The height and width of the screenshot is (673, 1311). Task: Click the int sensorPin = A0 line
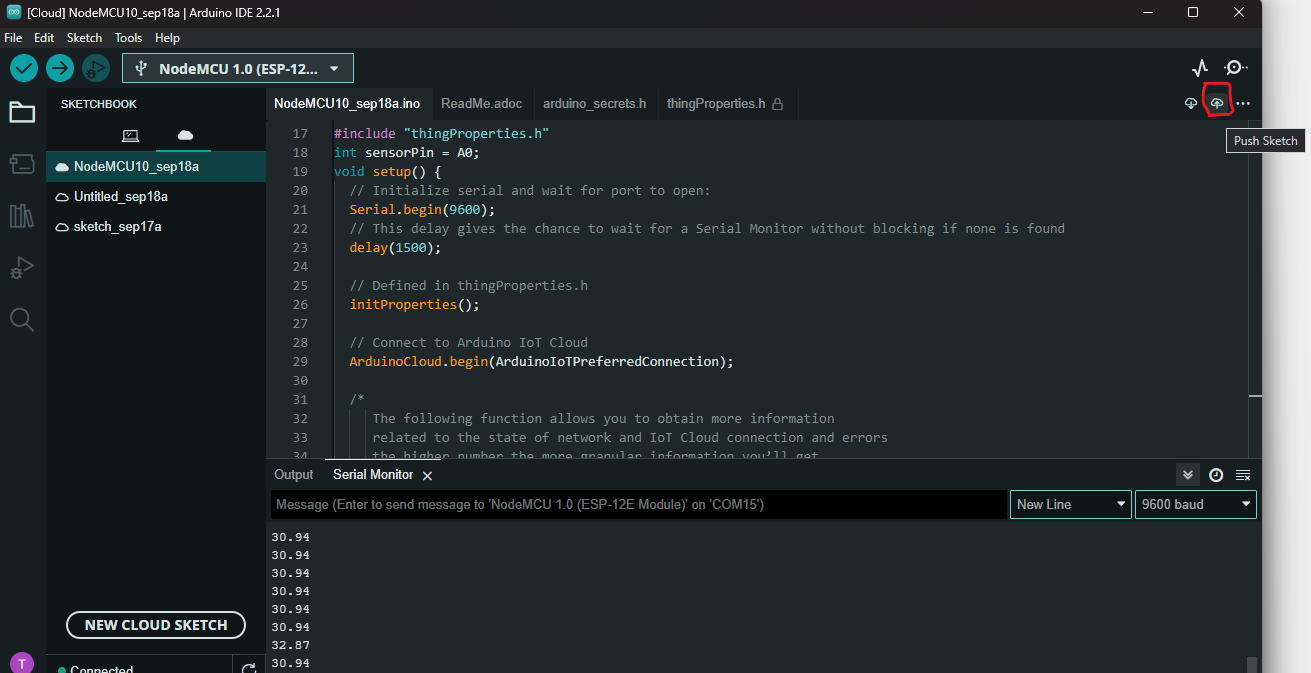(x=407, y=153)
